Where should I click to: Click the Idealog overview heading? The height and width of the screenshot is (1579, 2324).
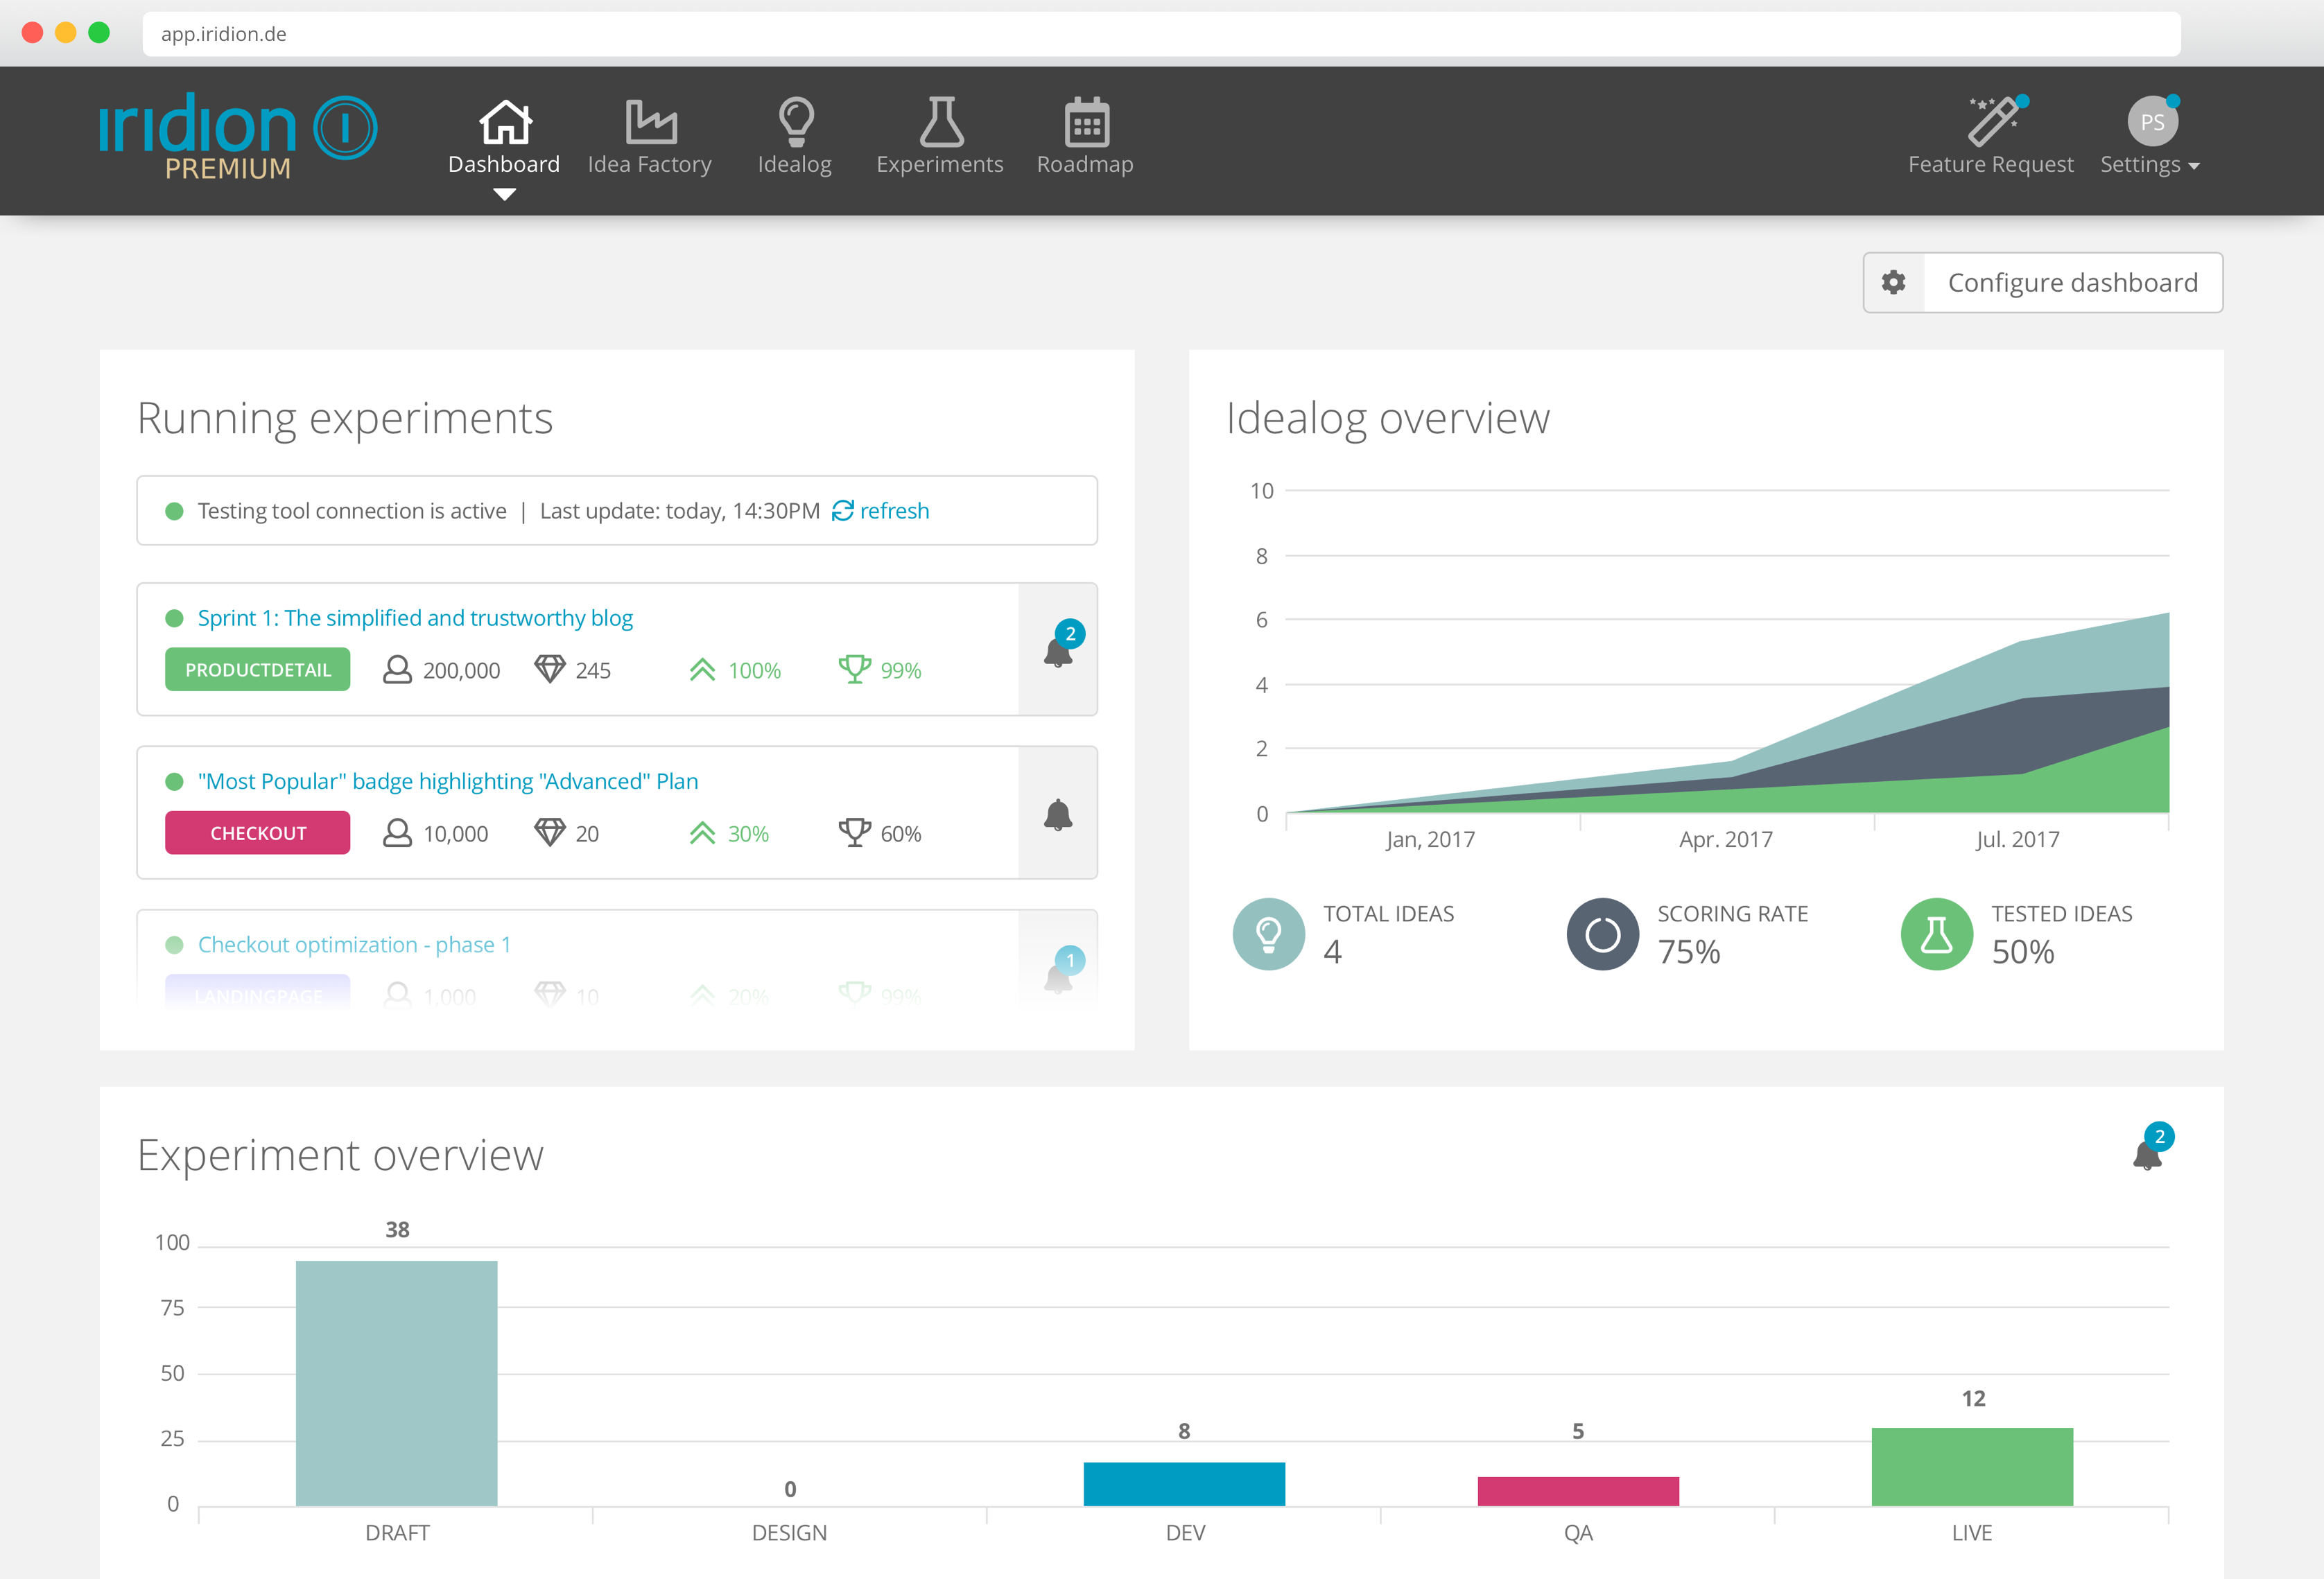click(x=1388, y=418)
